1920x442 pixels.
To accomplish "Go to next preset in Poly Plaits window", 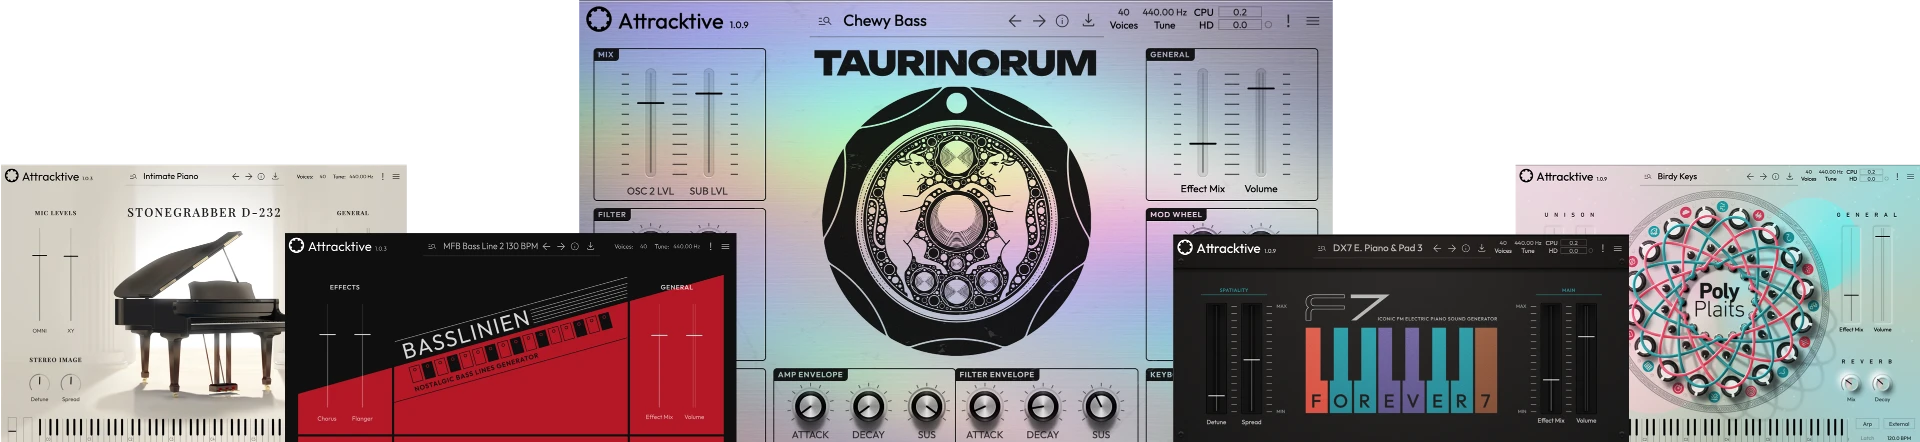I will (1763, 176).
